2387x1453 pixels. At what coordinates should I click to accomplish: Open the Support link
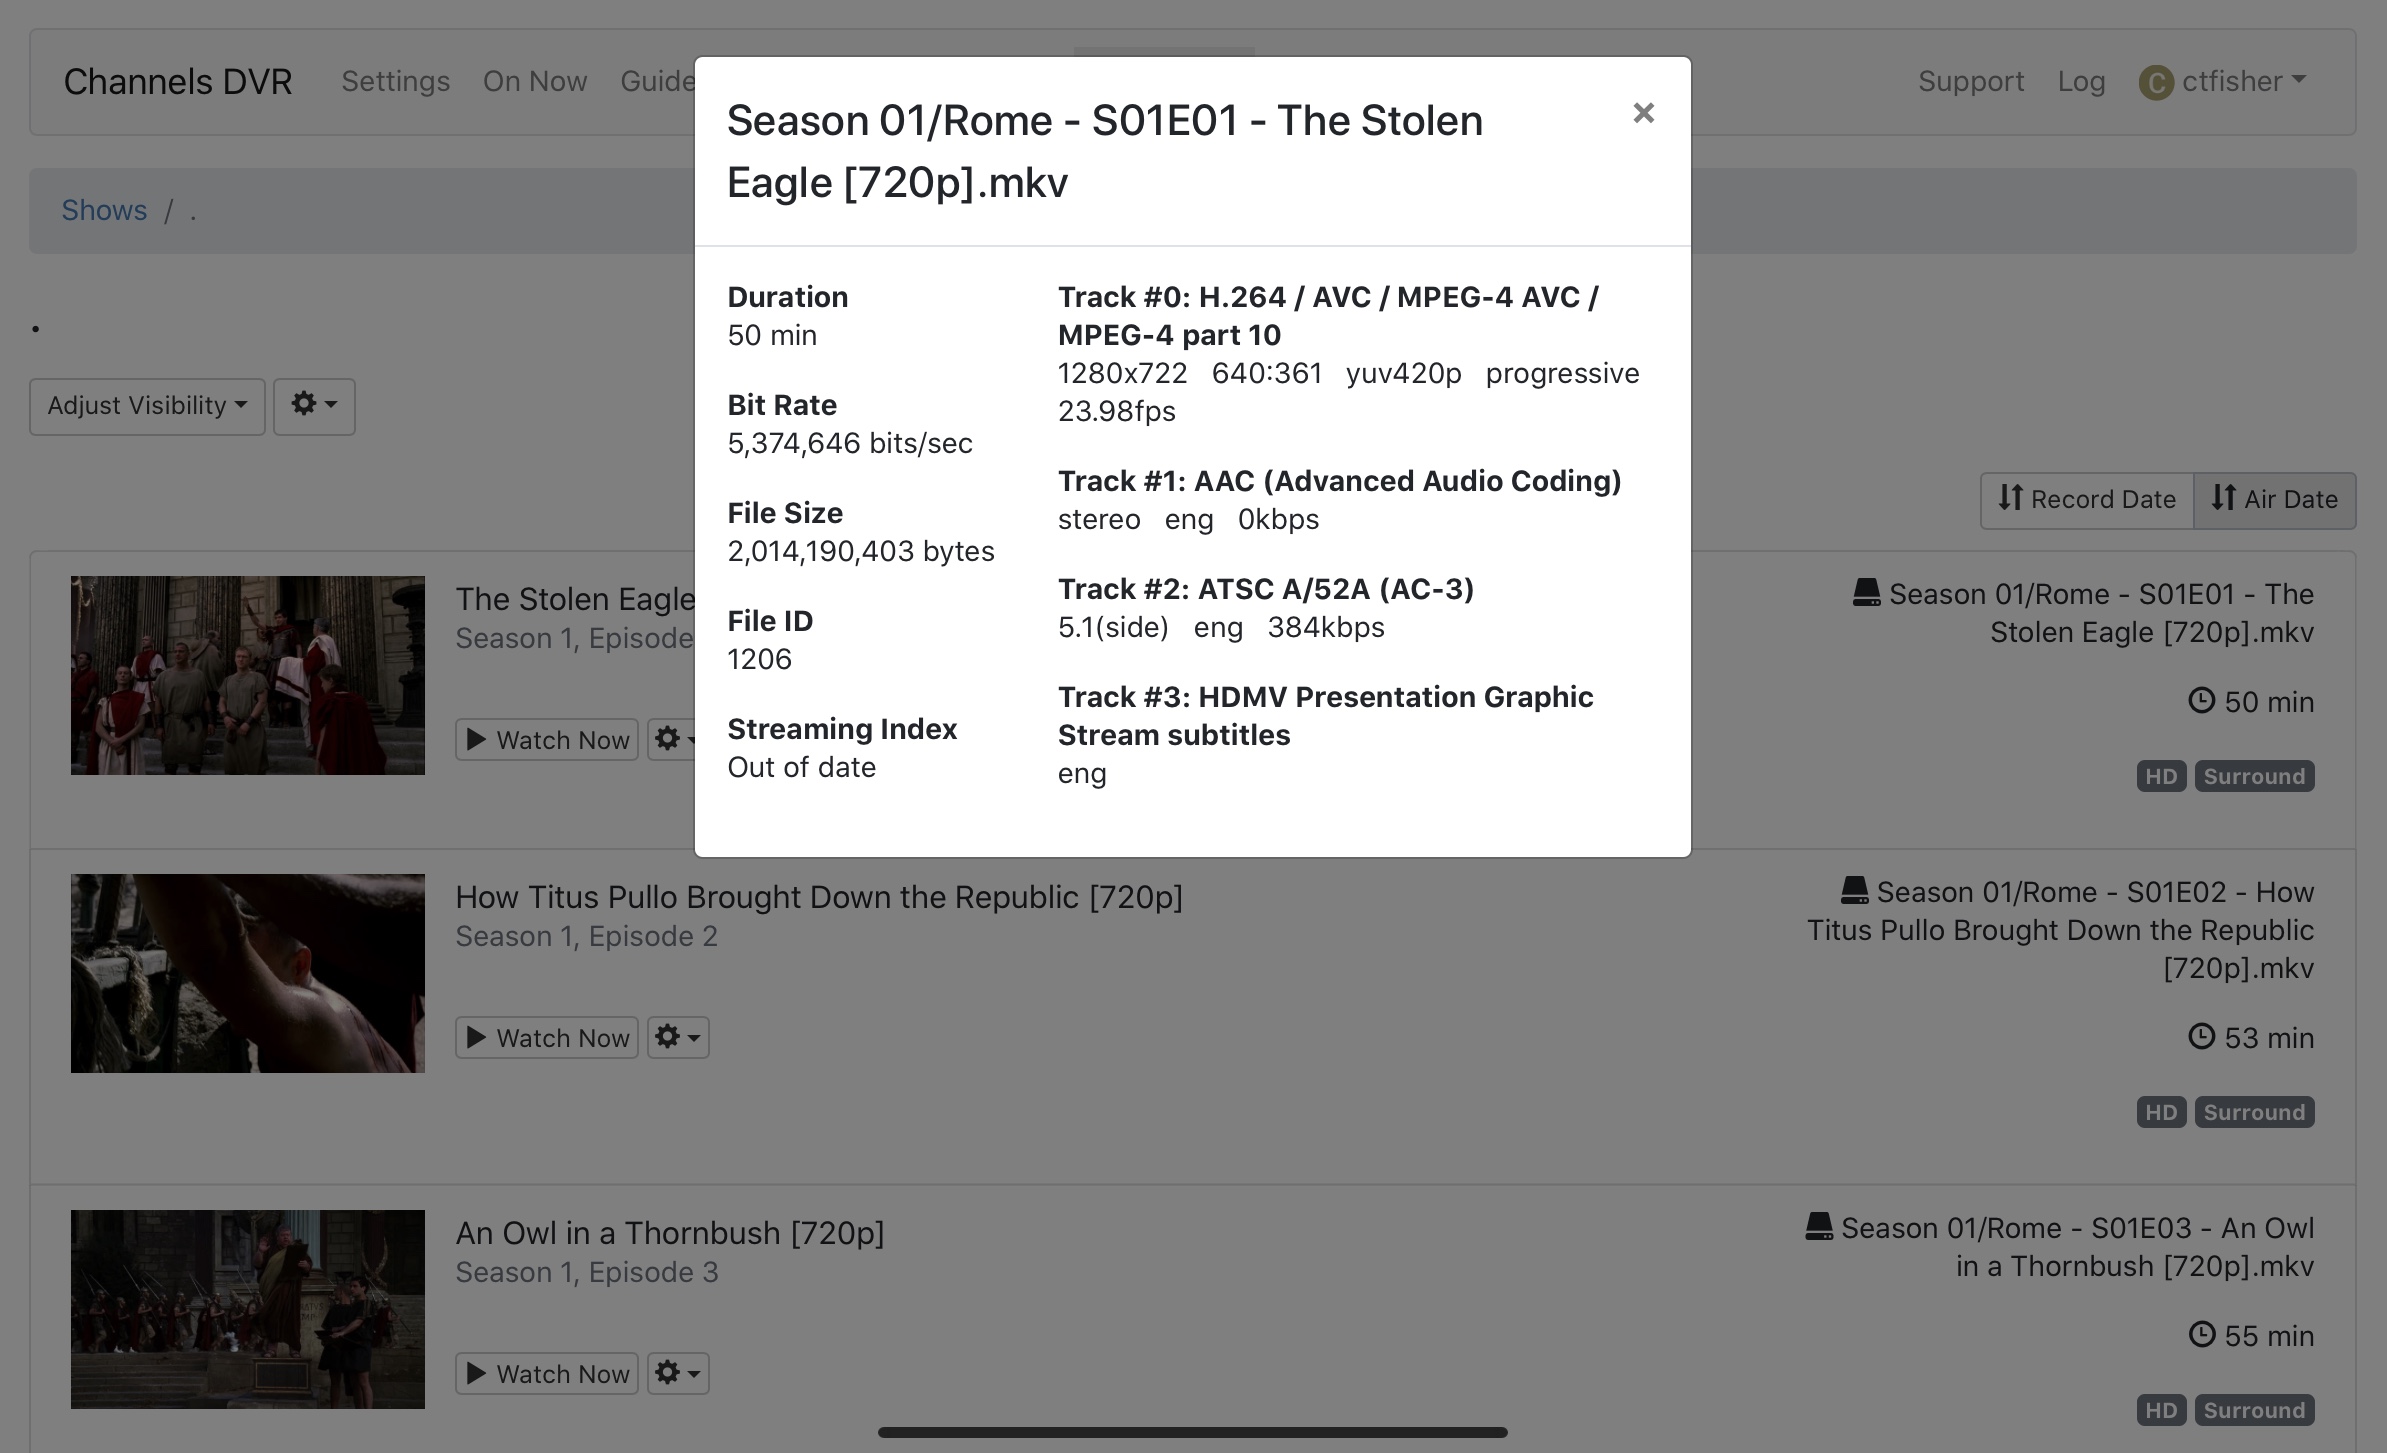click(1970, 81)
